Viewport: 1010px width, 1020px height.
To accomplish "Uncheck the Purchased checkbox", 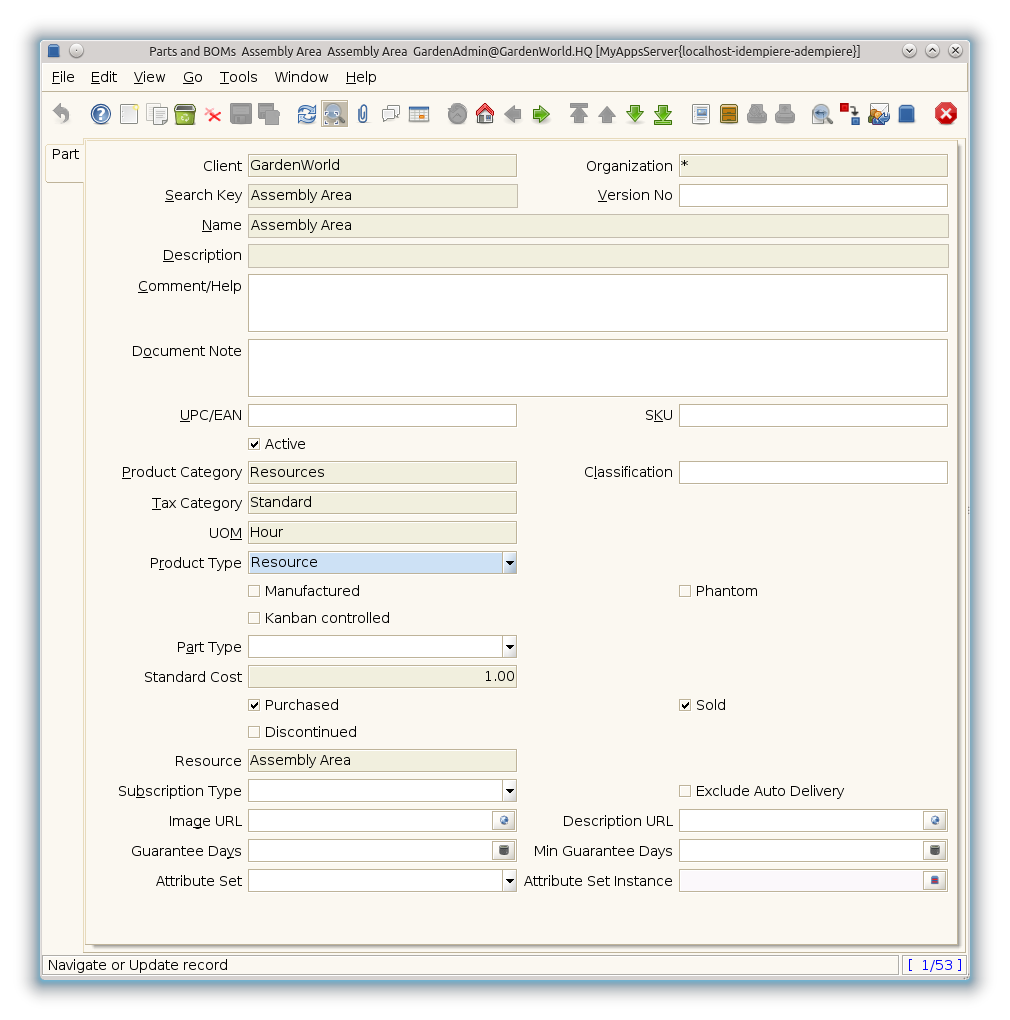I will click(x=254, y=705).
